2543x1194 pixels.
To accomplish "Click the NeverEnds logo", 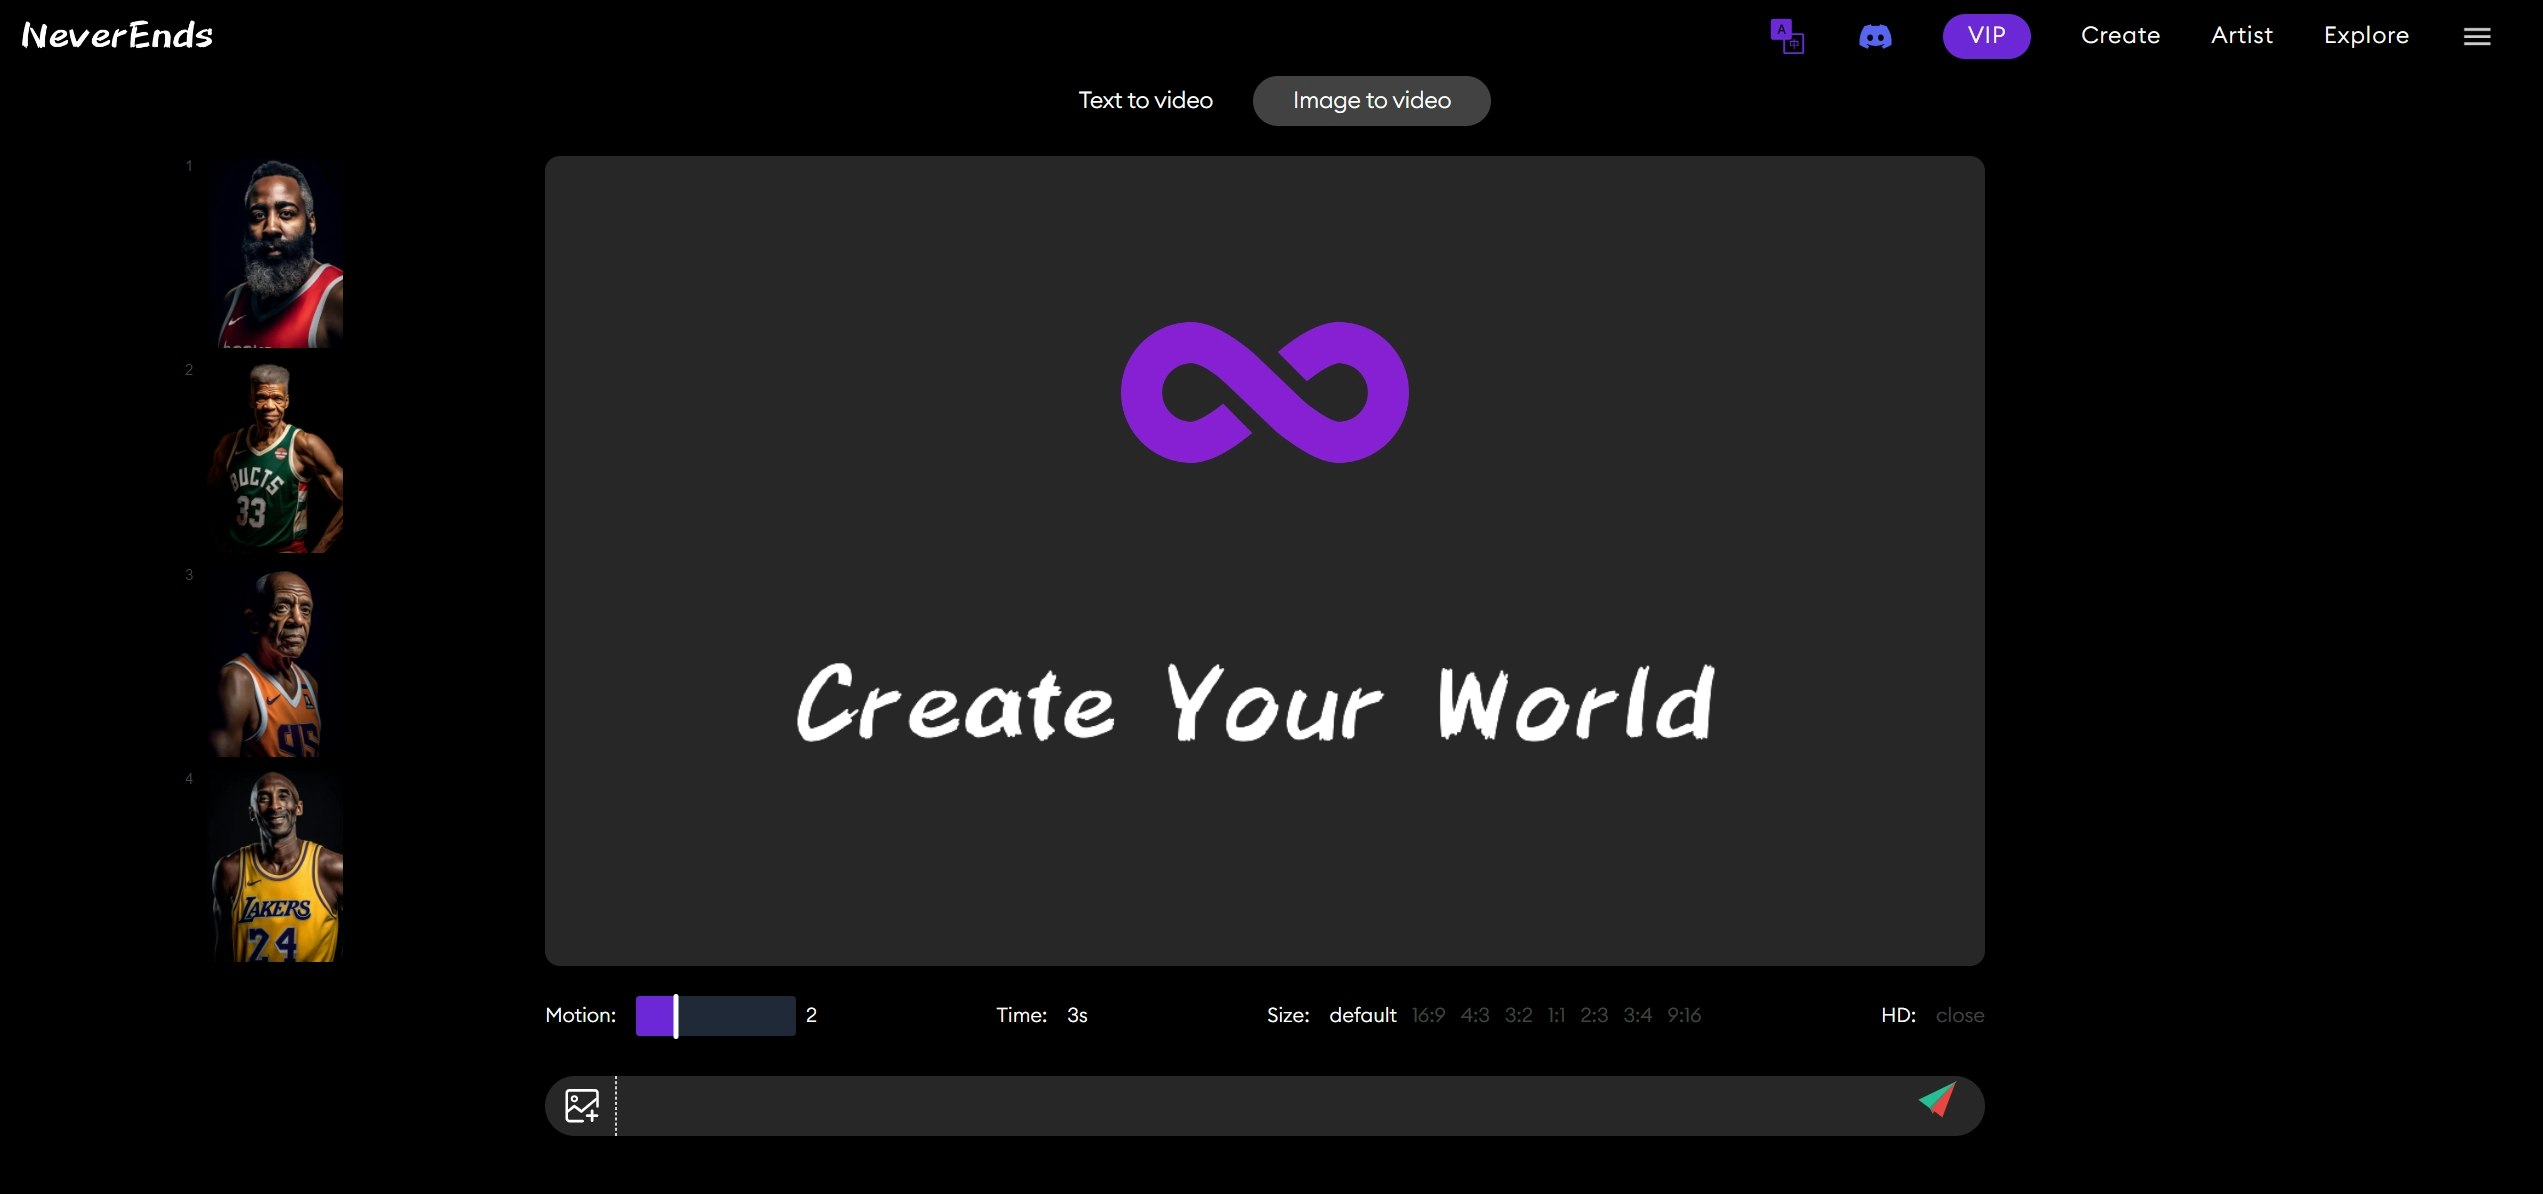I will 117,36.
